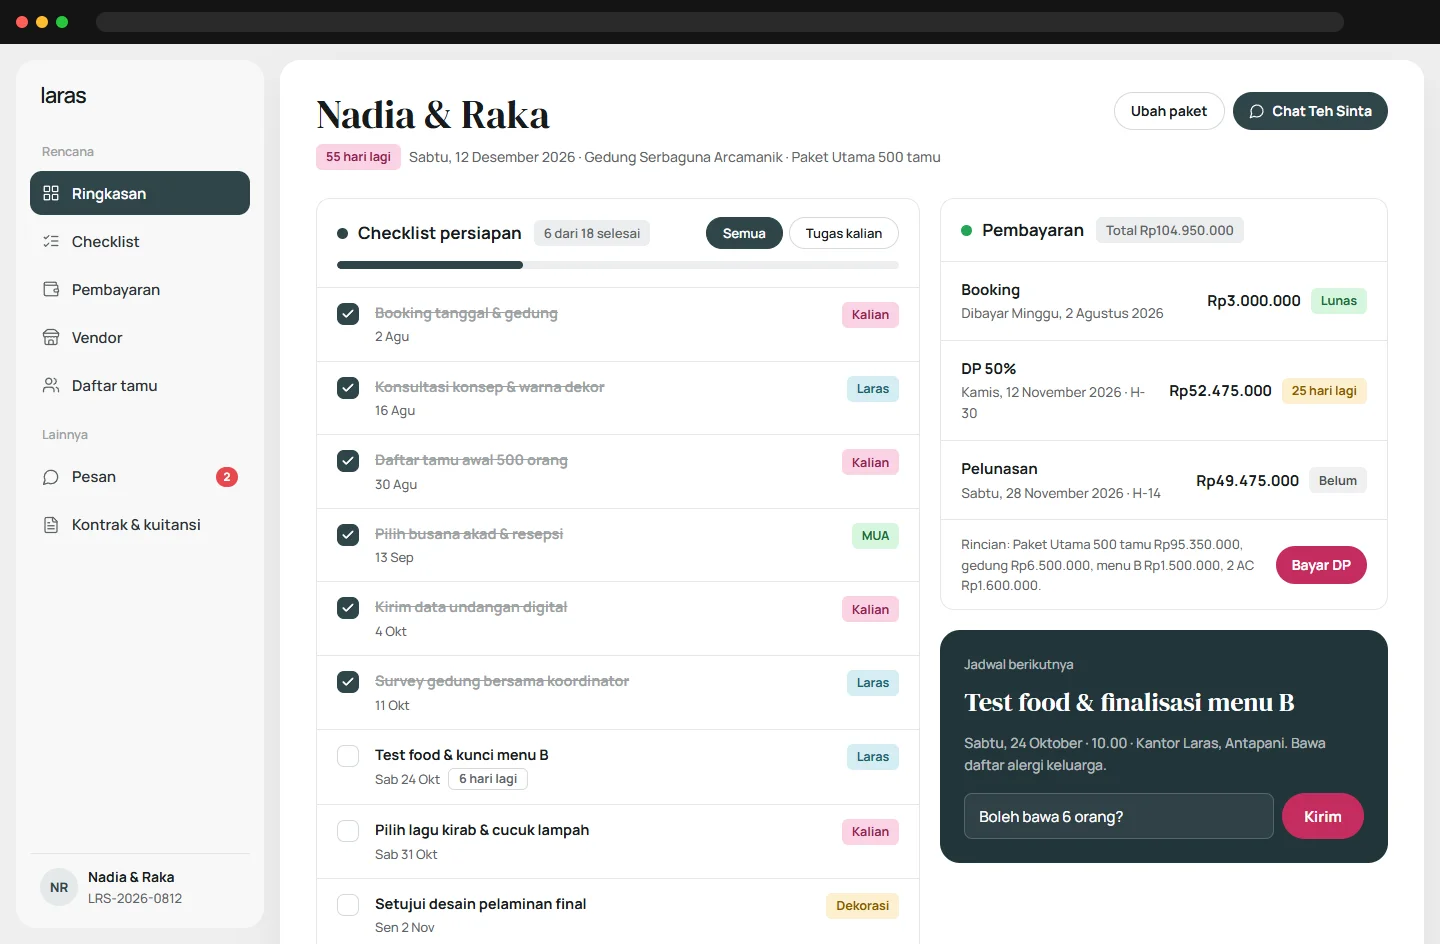Click the Checklist list icon in sidebar
Viewport: 1440px width, 944px height.
click(x=51, y=241)
